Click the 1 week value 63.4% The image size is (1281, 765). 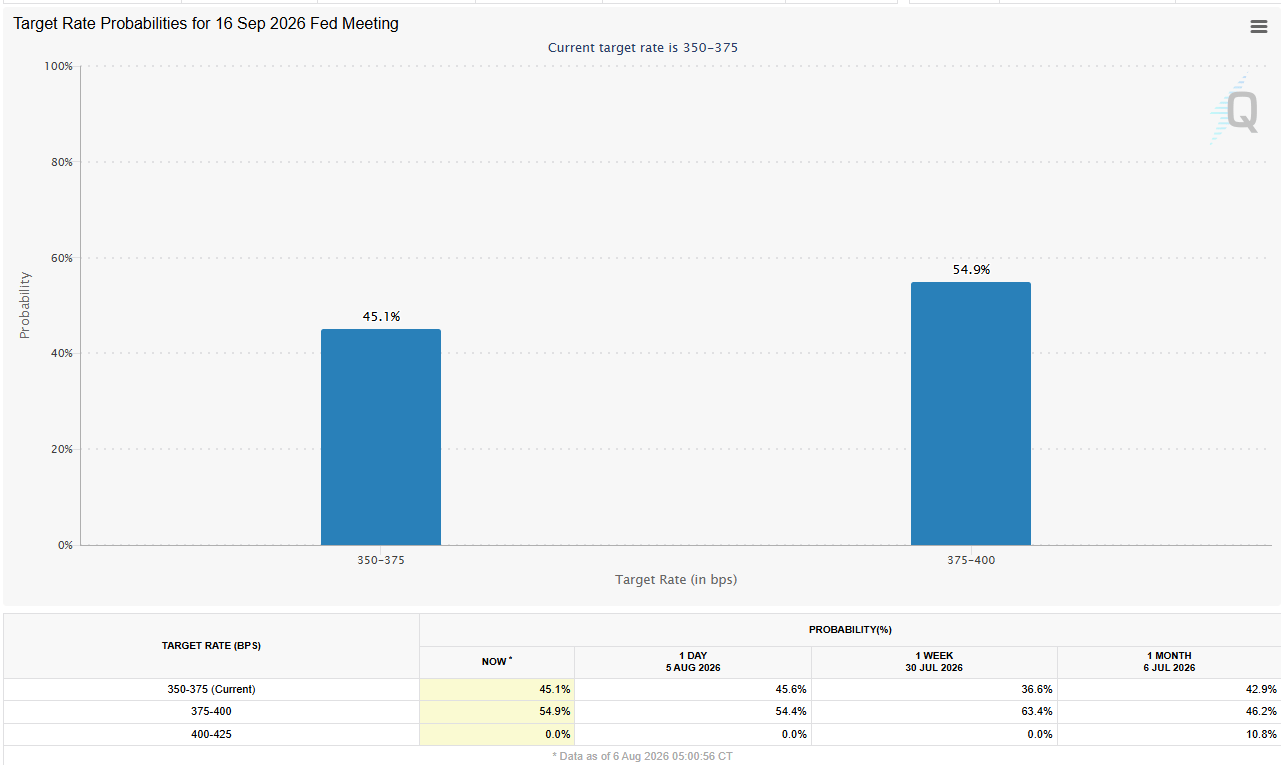coord(1037,712)
